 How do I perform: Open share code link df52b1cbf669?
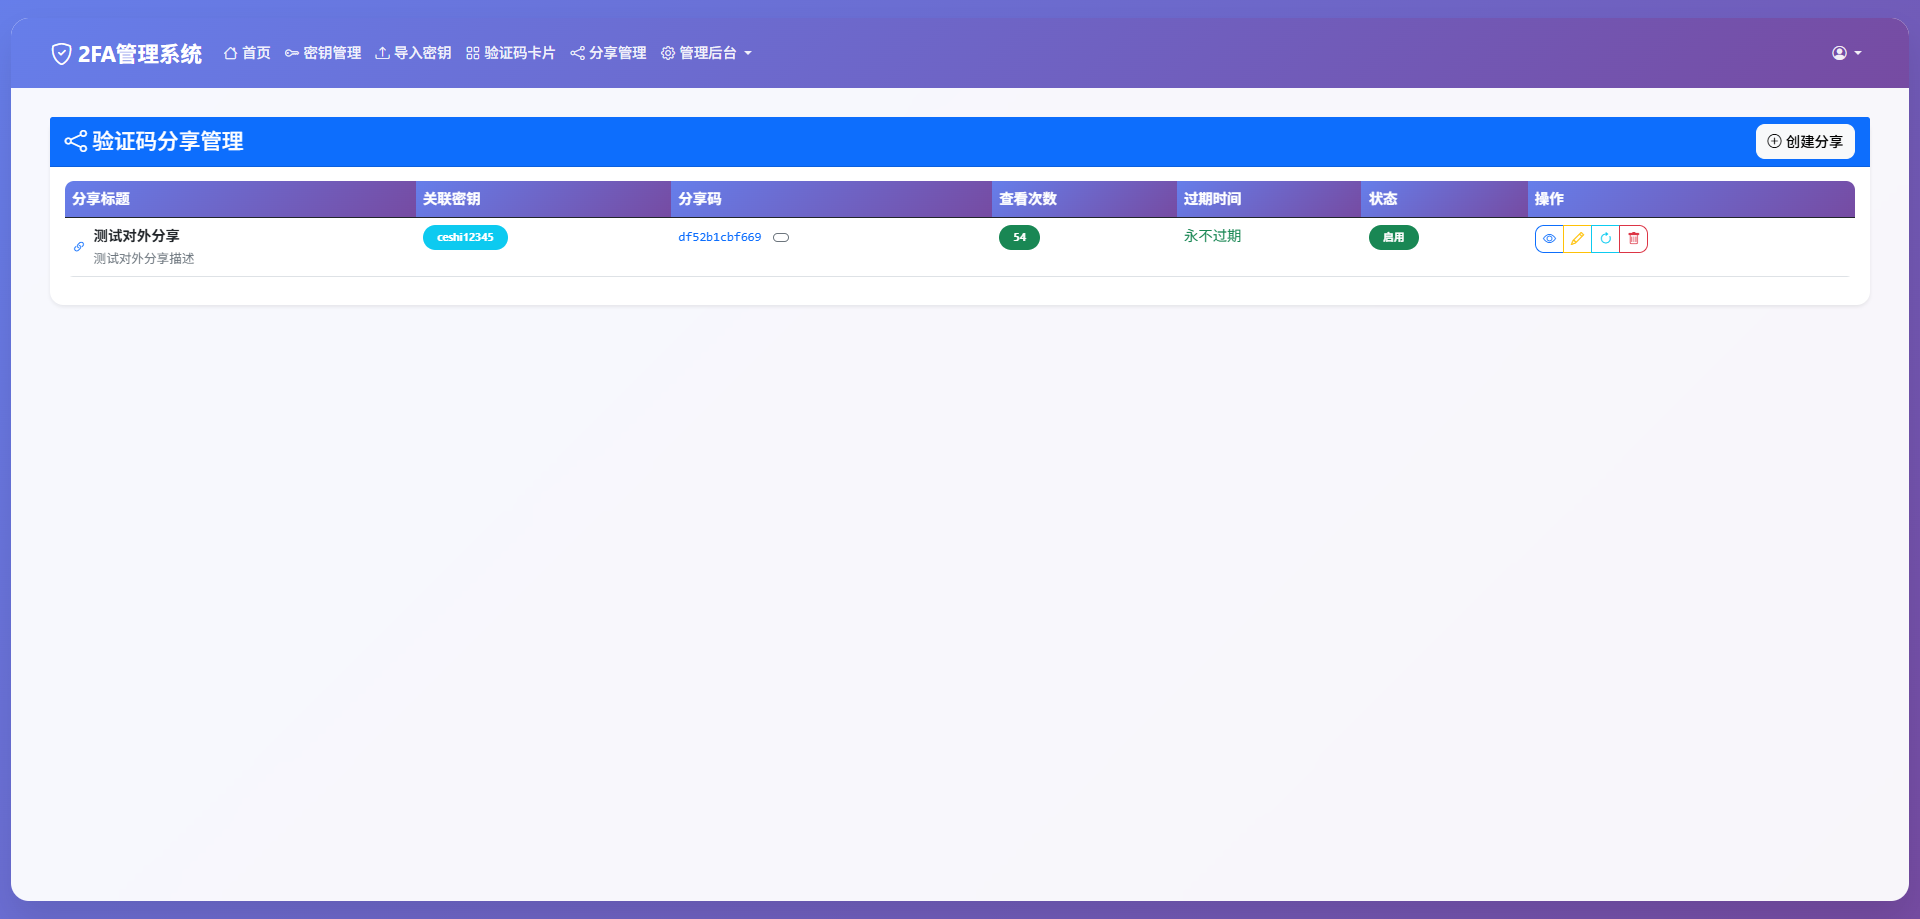[719, 237]
